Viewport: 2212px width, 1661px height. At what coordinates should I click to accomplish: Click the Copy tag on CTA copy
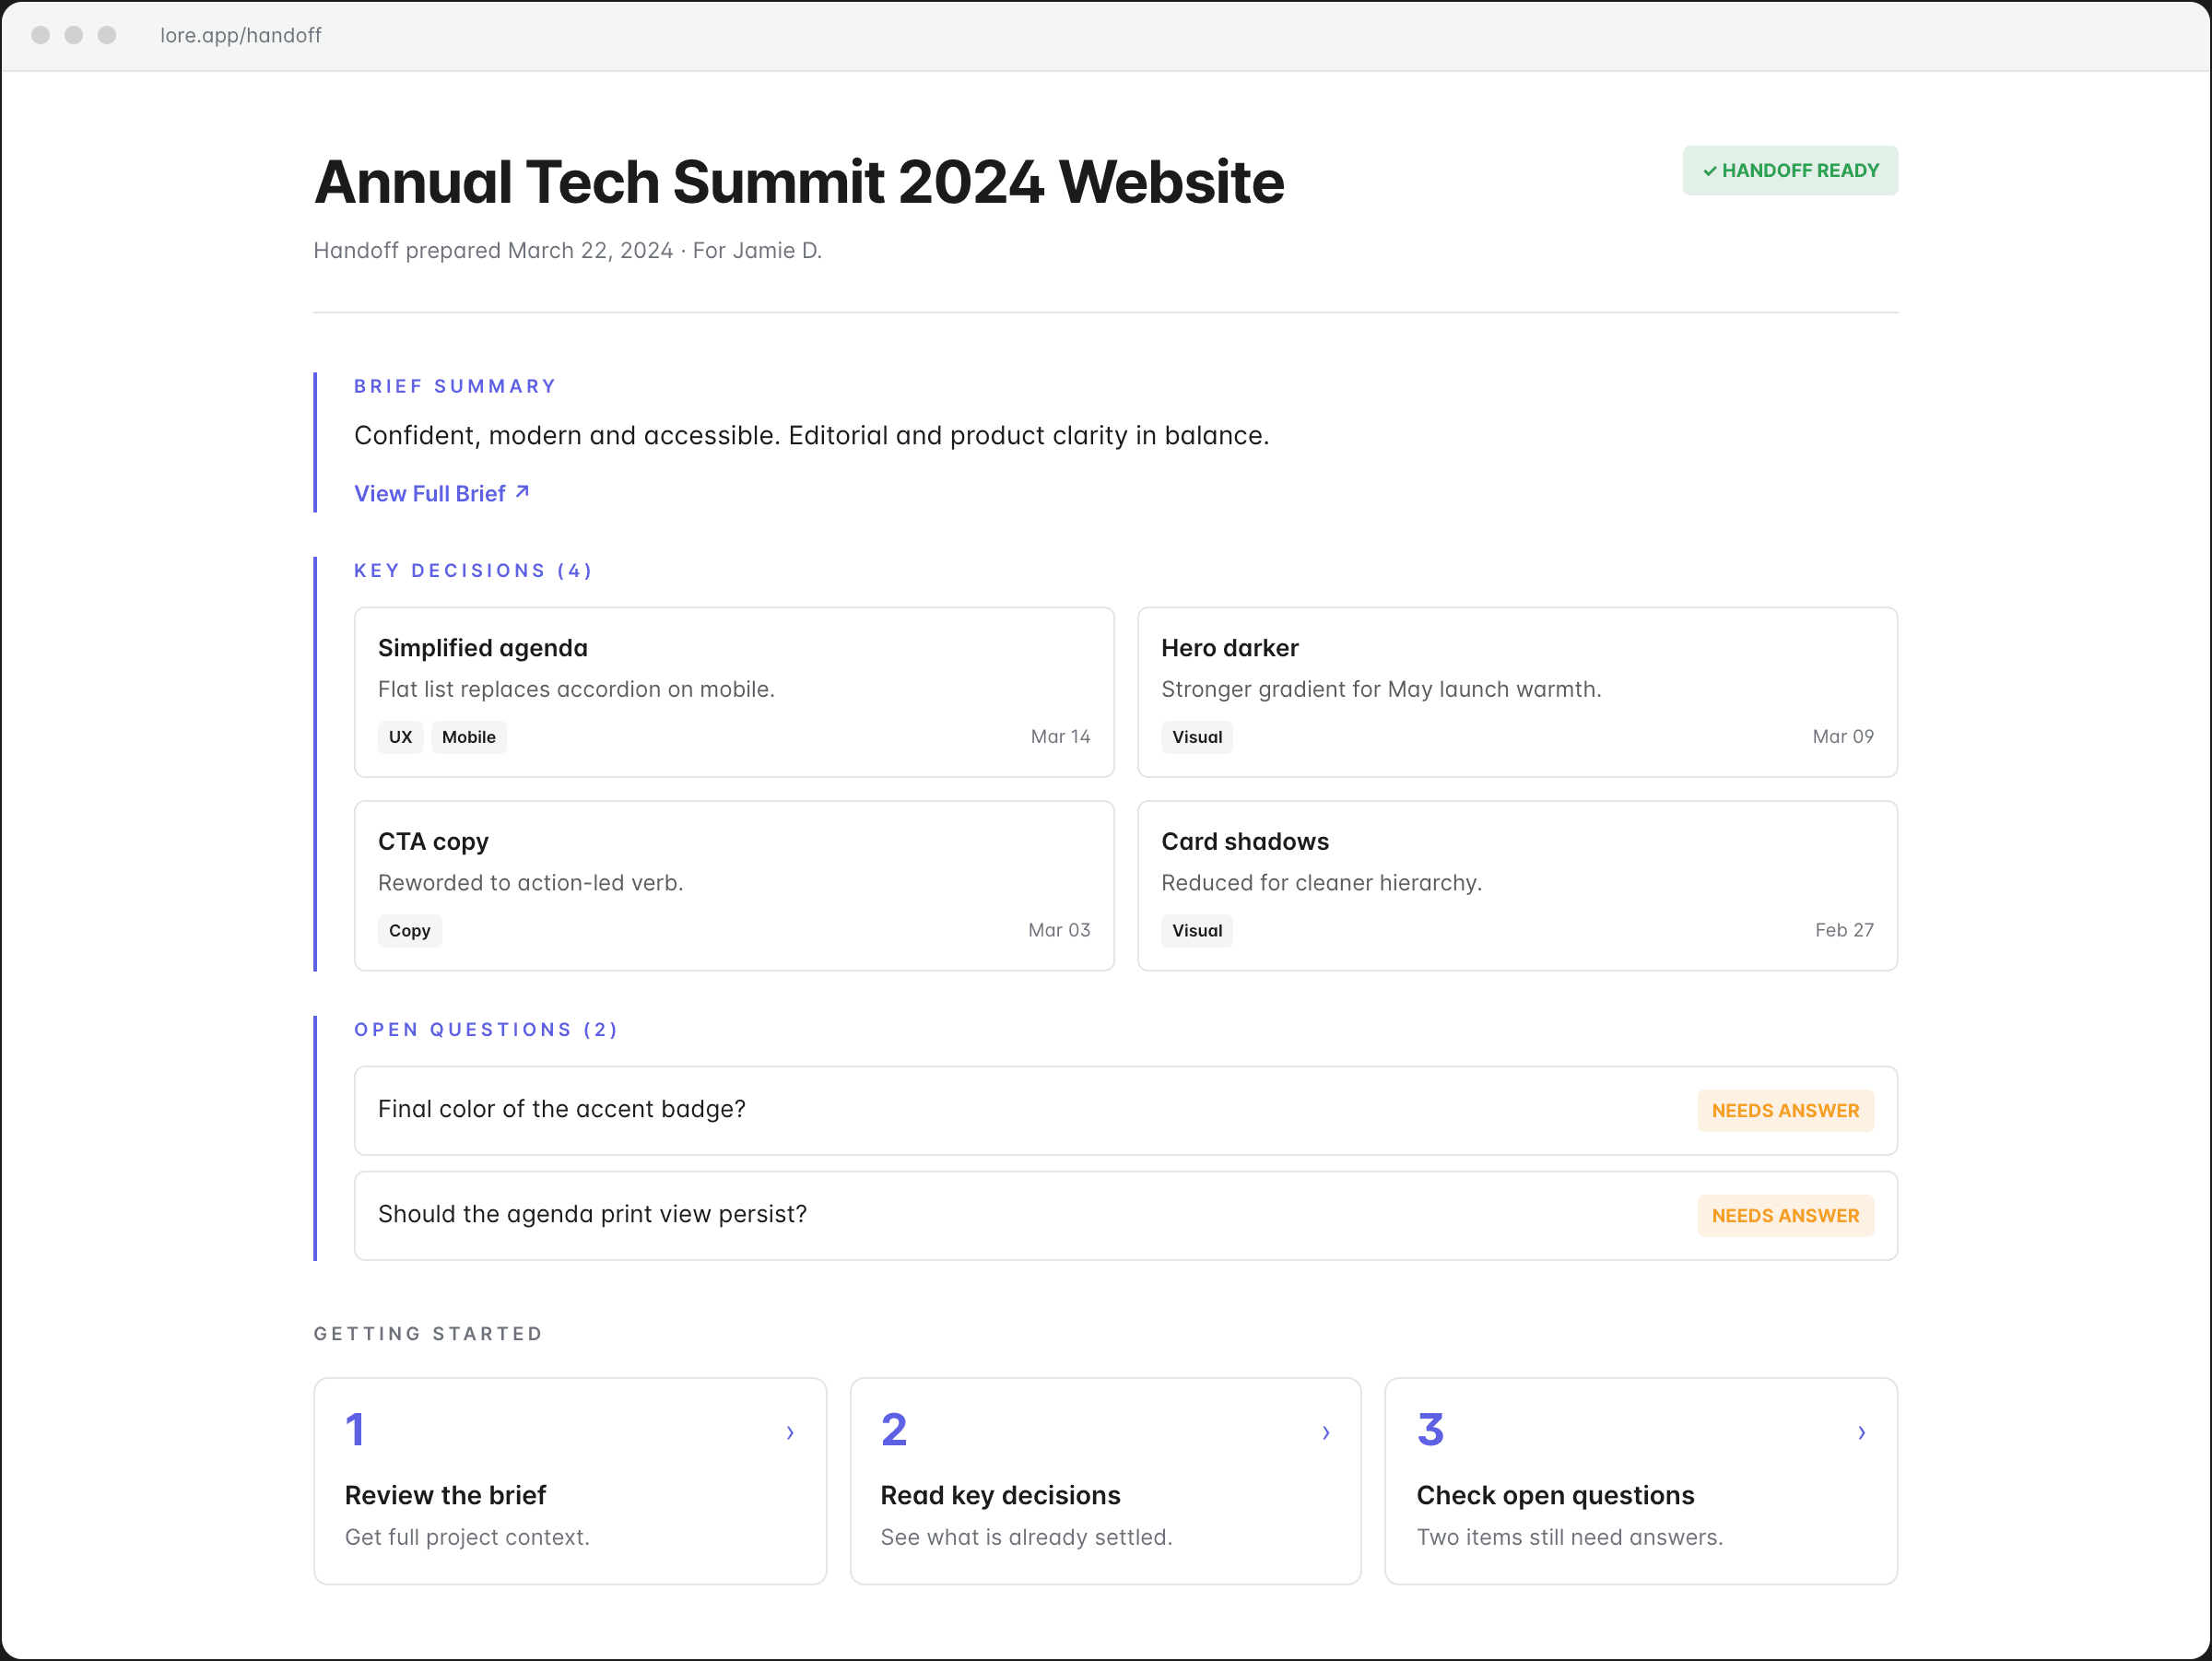pyautogui.click(x=409, y=931)
